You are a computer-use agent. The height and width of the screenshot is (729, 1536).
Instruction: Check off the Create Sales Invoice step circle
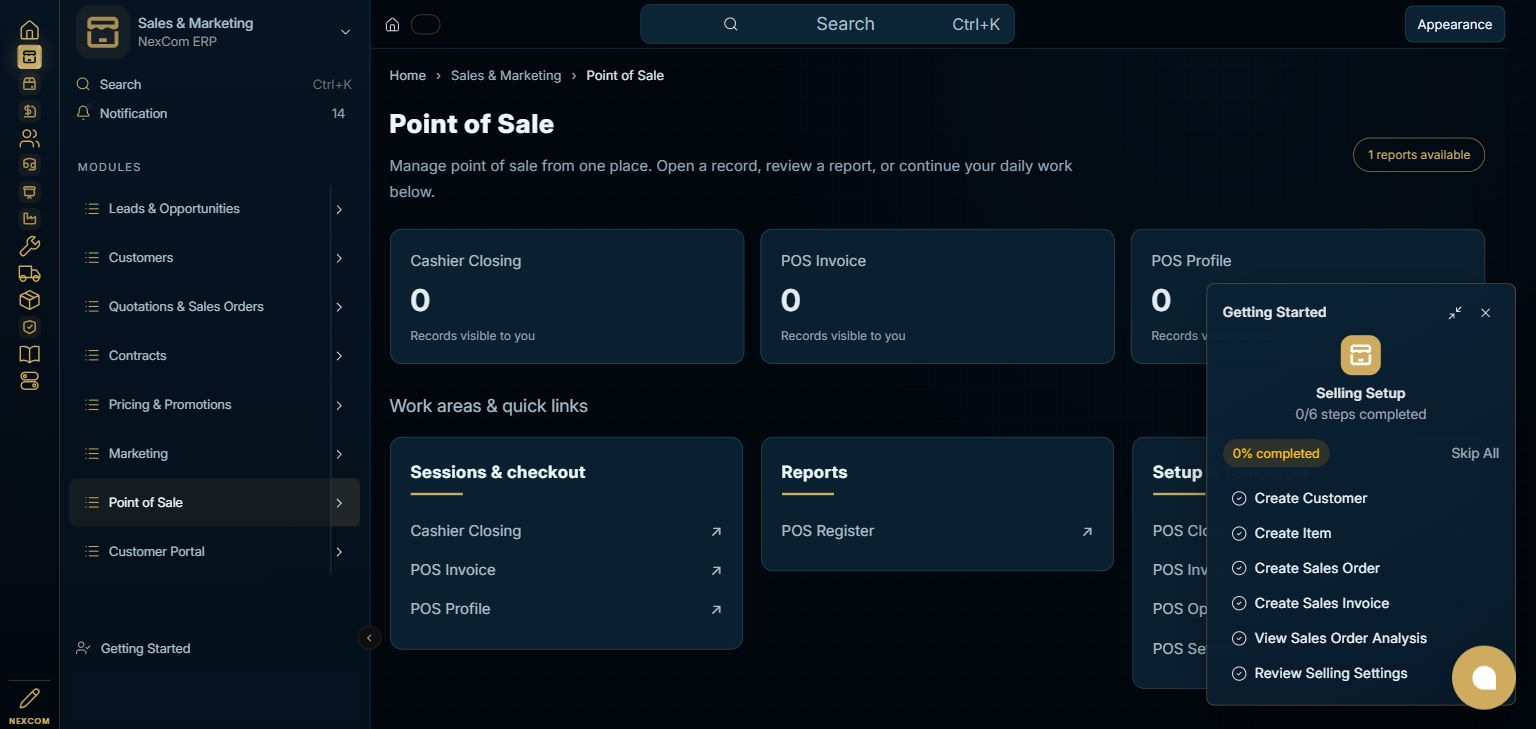click(1239, 603)
